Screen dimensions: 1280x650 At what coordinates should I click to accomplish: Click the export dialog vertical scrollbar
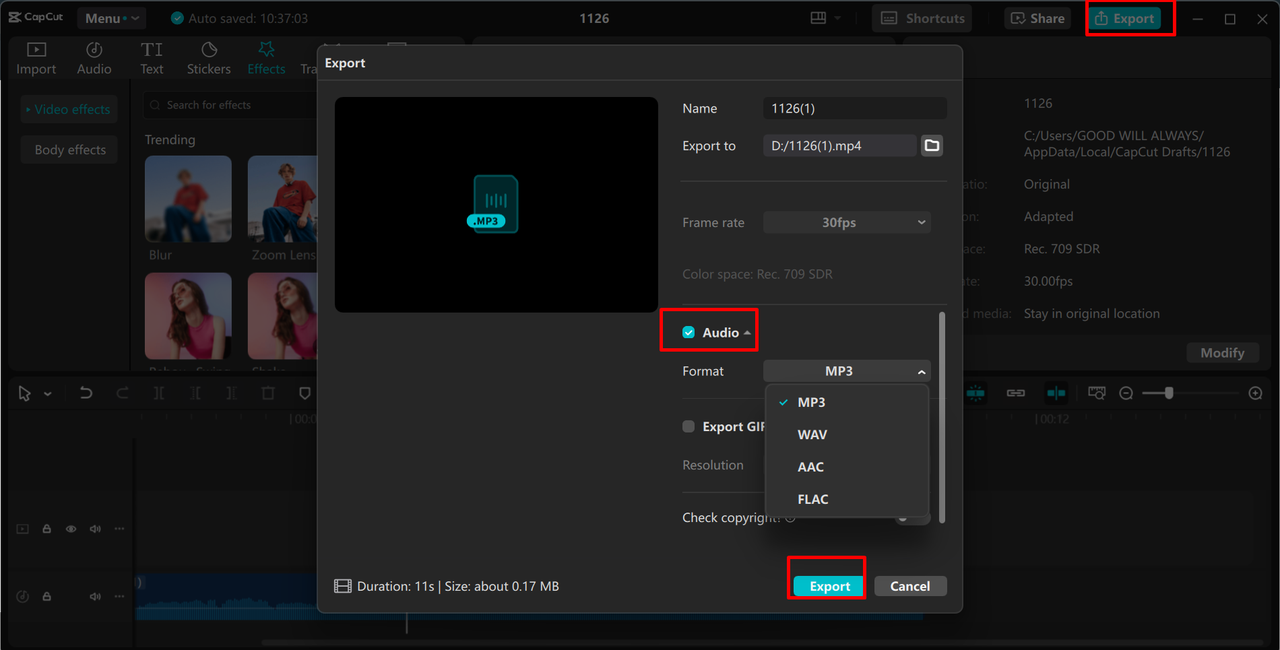click(x=940, y=418)
